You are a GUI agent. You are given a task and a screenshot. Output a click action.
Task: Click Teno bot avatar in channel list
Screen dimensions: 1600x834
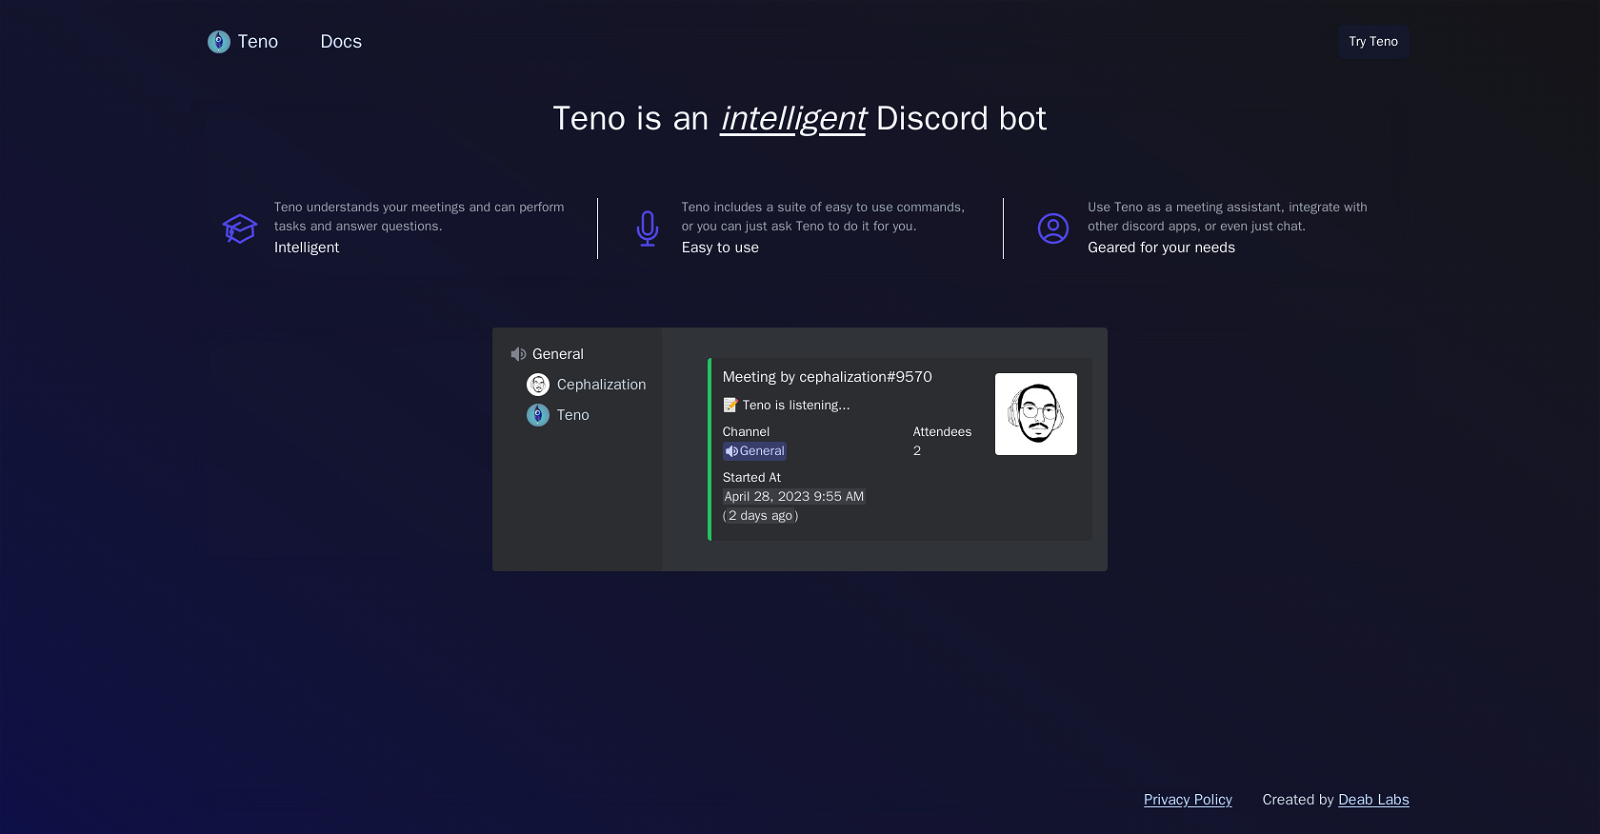[538, 415]
